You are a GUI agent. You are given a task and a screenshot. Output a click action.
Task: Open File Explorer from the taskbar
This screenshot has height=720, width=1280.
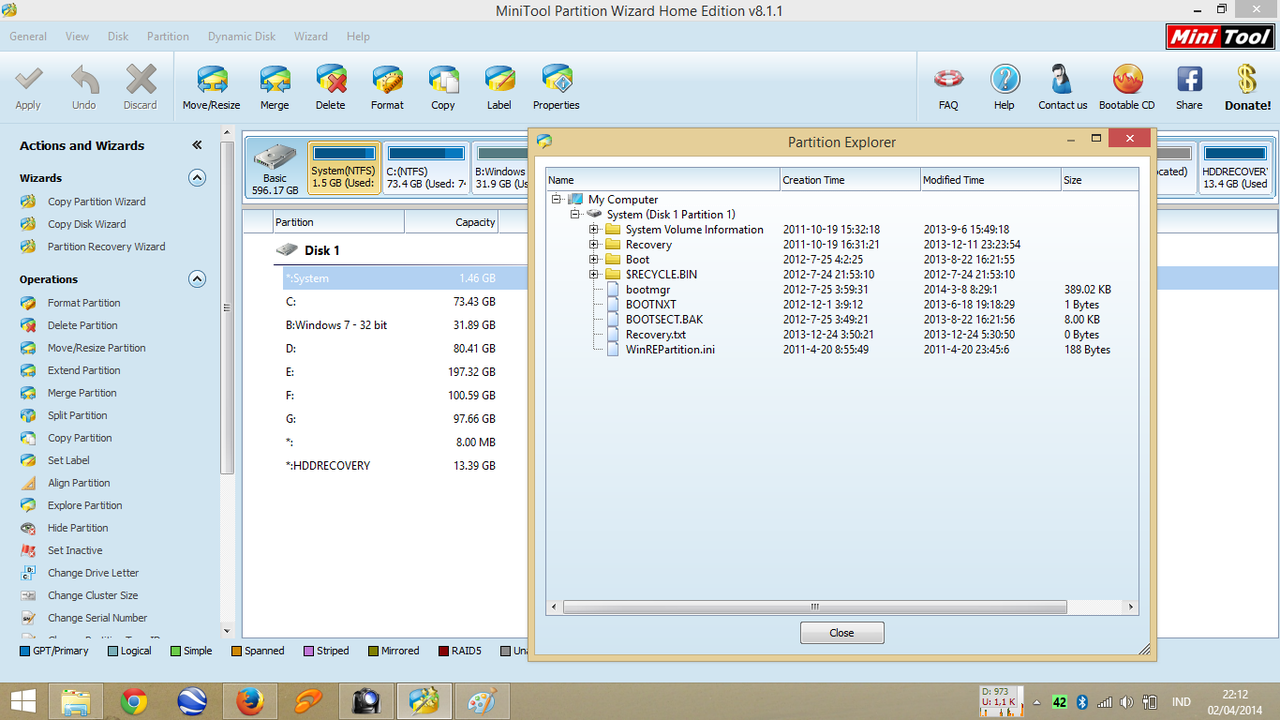click(x=76, y=700)
